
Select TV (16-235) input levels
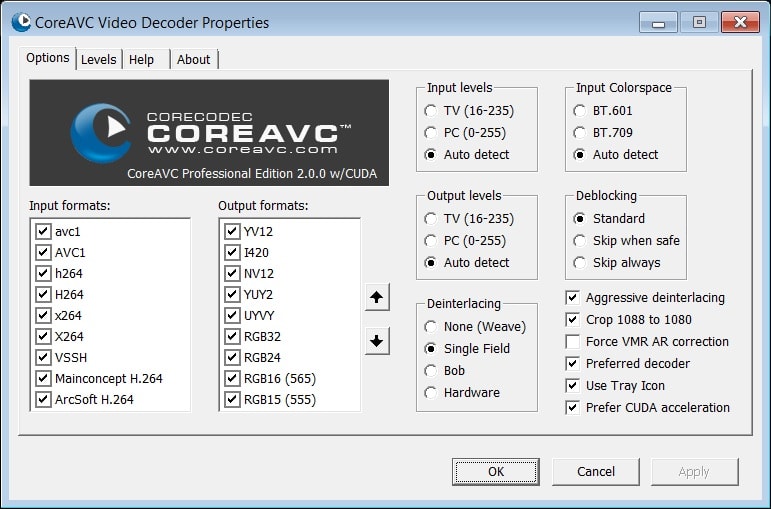click(x=431, y=111)
